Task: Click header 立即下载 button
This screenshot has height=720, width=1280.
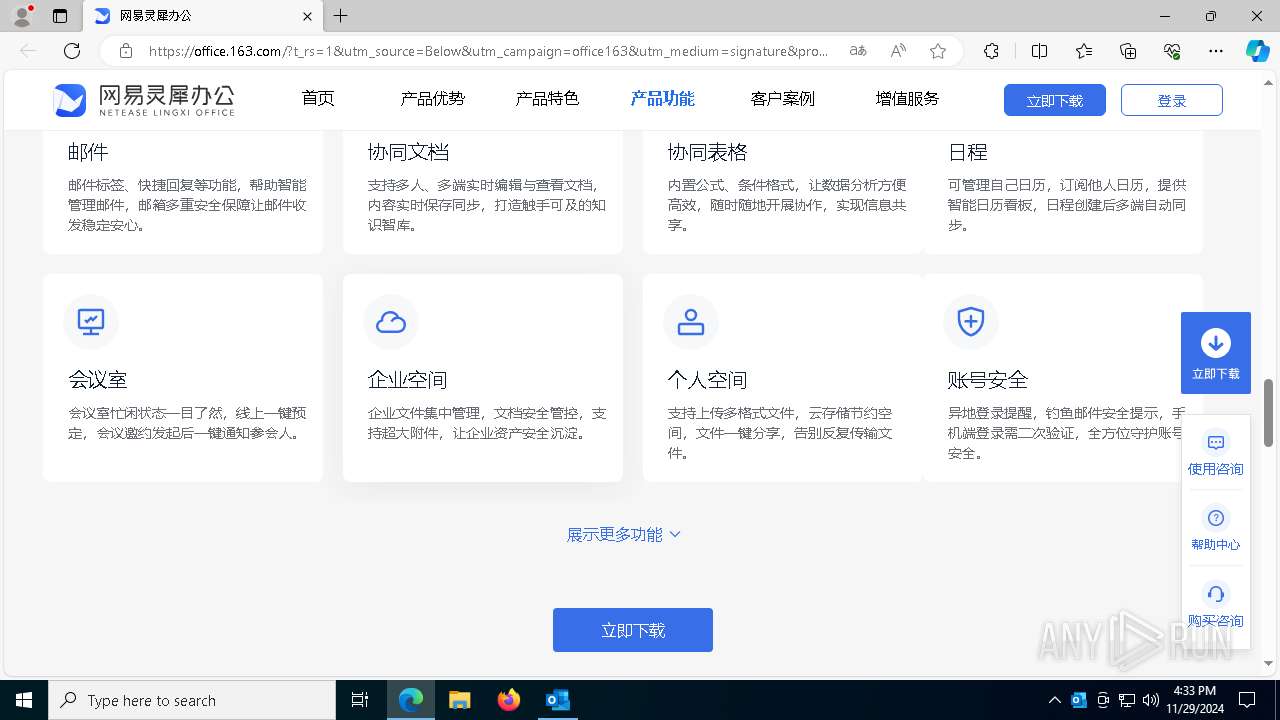Action: [x=1055, y=100]
